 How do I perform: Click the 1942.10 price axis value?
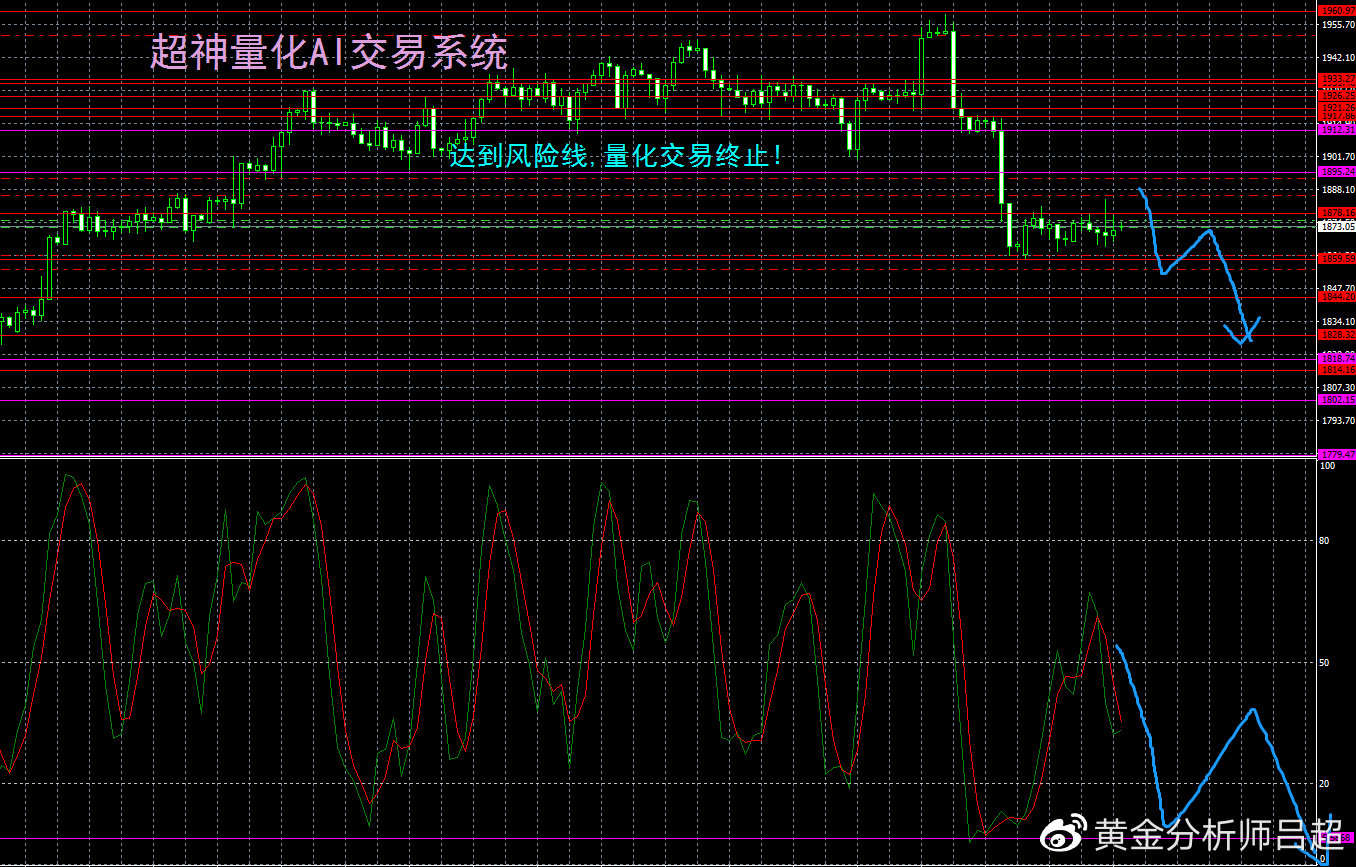(x=1337, y=58)
